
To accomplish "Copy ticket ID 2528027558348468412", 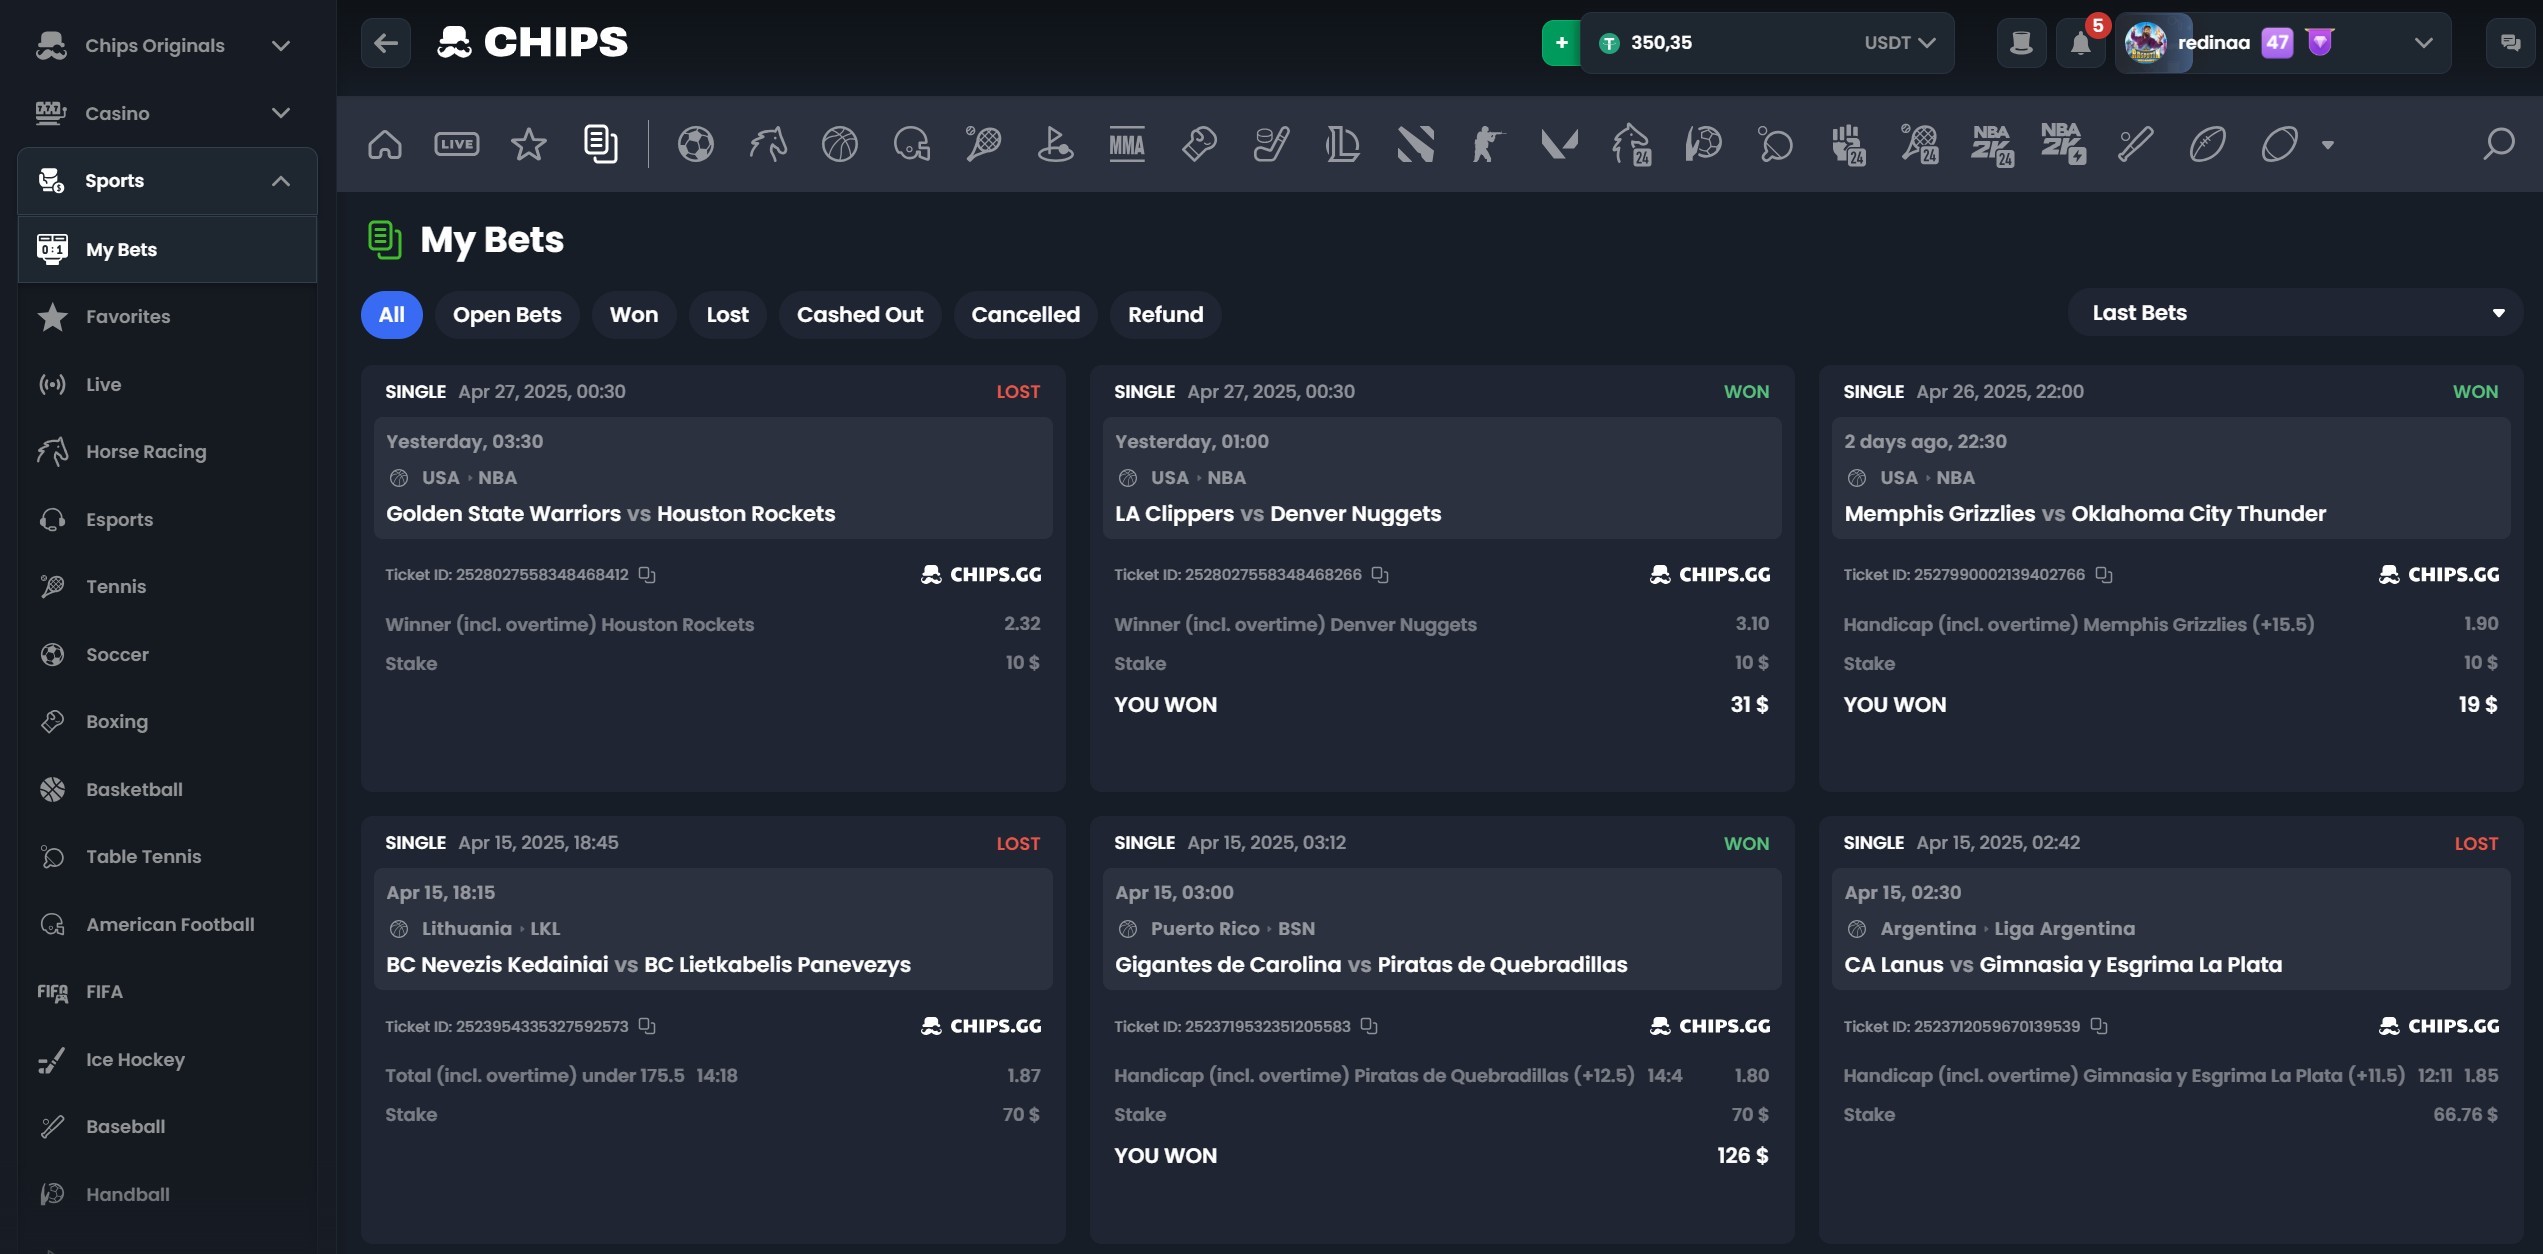I will point(647,575).
